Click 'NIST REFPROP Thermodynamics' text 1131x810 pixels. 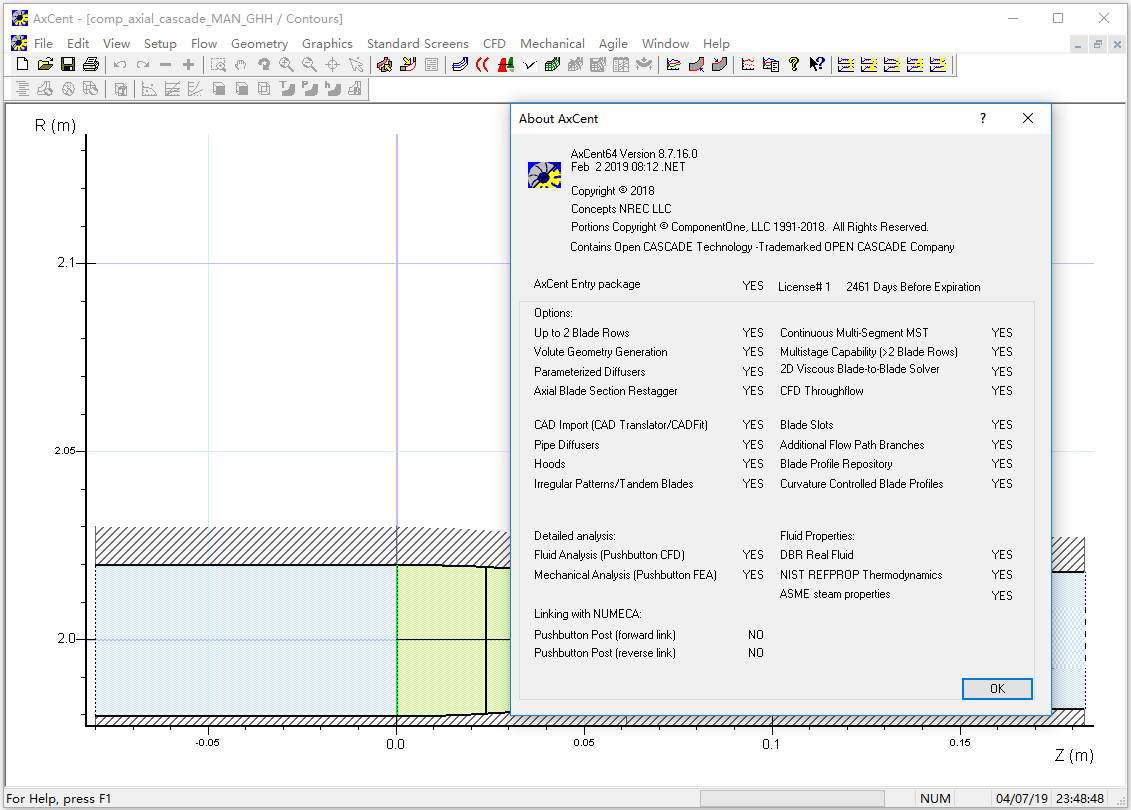click(861, 575)
